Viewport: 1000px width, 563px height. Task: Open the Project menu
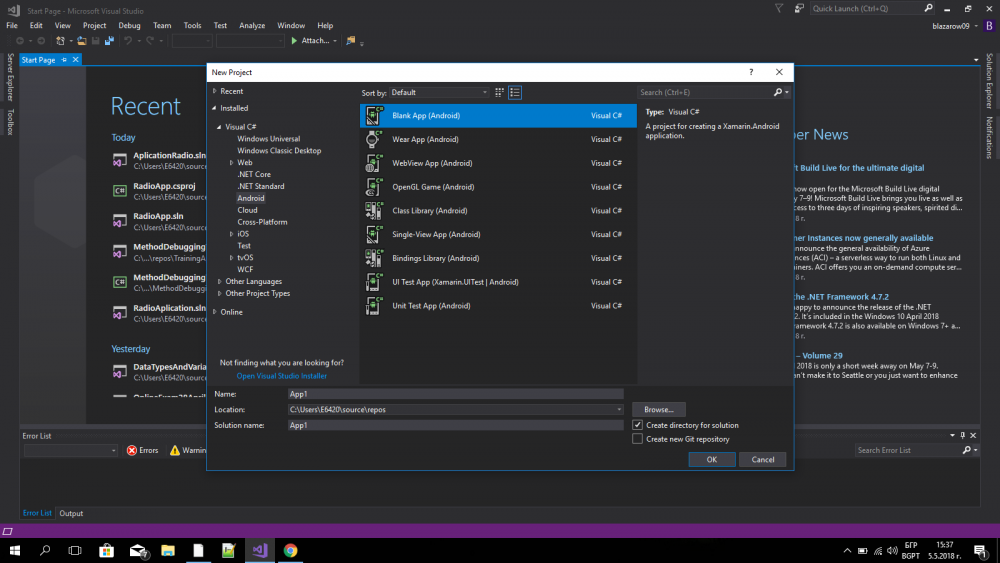pos(94,26)
